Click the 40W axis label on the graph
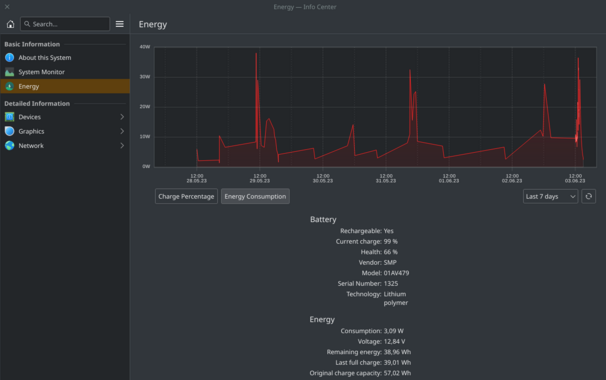This screenshot has height=380, width=606. click(145, 47)
